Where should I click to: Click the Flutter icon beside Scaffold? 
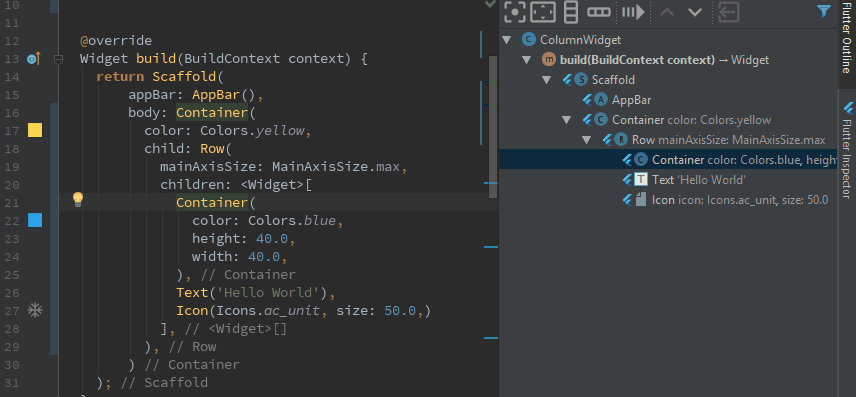pyautogui.click(x=568, y=80)
